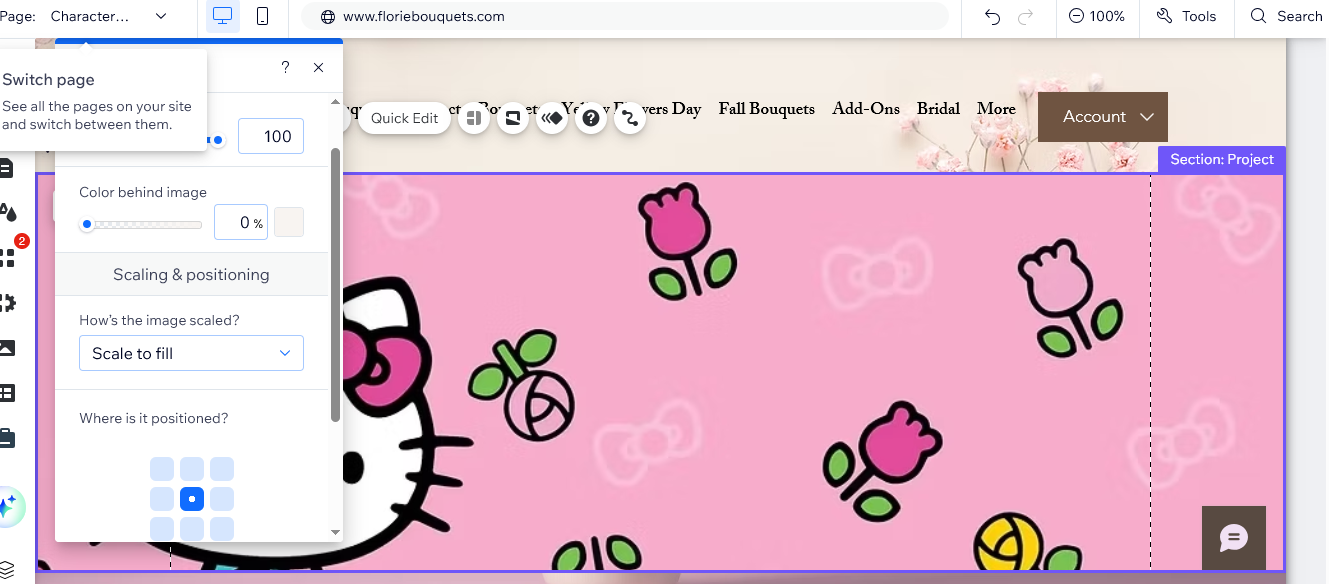This screenshot has height=584, width=1329.
Task: Click the animation diamond icon
Action: pyautogui.click(x=552, y=118)
